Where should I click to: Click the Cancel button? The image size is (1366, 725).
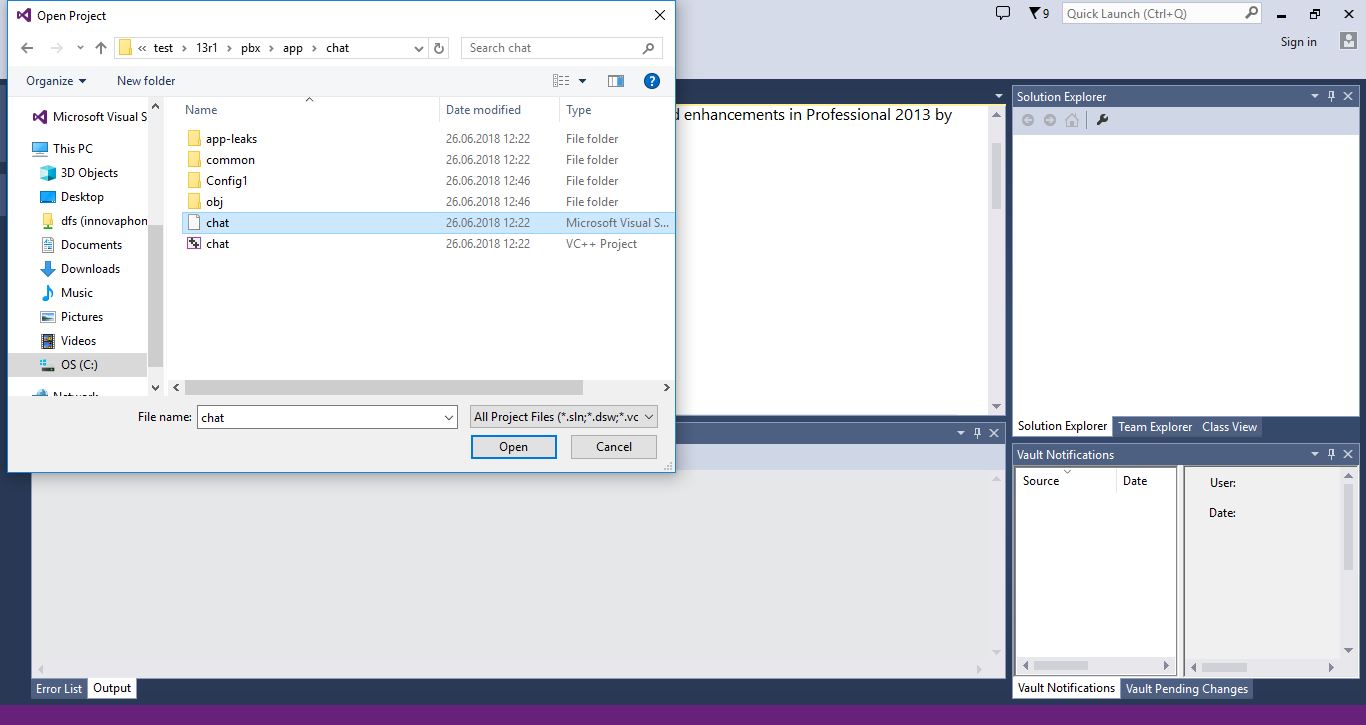coord(614,447)
